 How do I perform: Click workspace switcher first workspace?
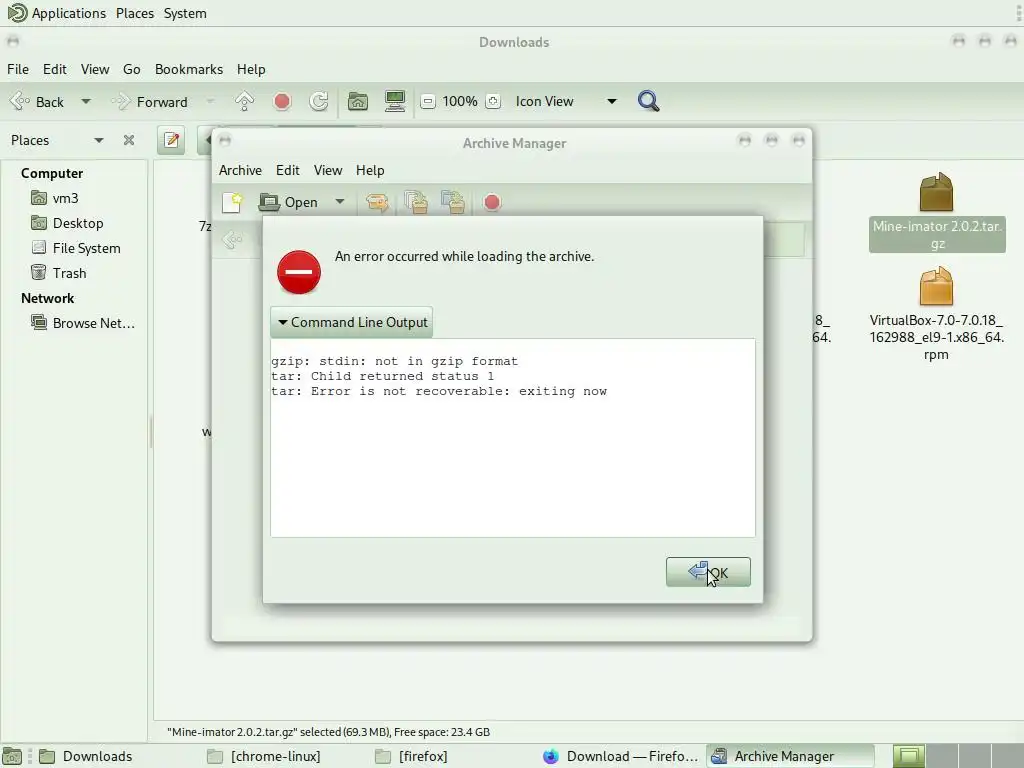pyautogui.click(x=909, y=756)
